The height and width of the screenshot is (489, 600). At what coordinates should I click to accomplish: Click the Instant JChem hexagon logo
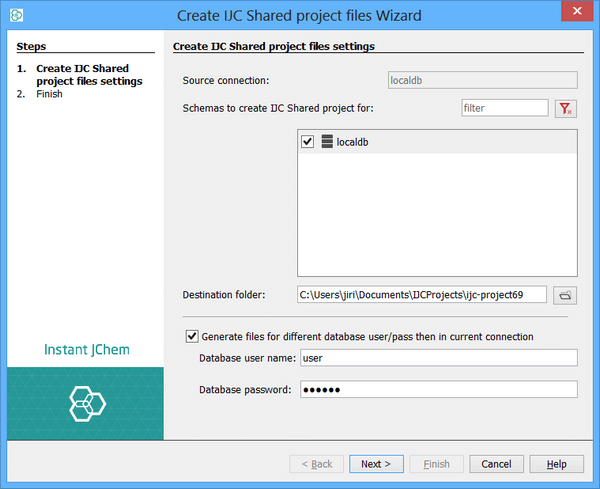[85, 402]
